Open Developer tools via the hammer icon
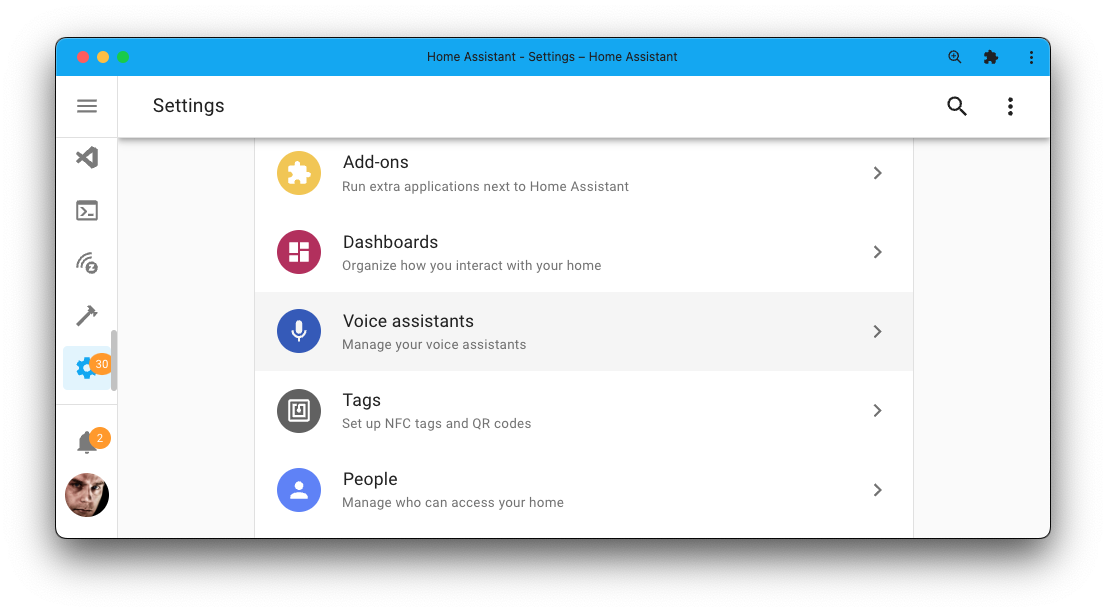 87,315
